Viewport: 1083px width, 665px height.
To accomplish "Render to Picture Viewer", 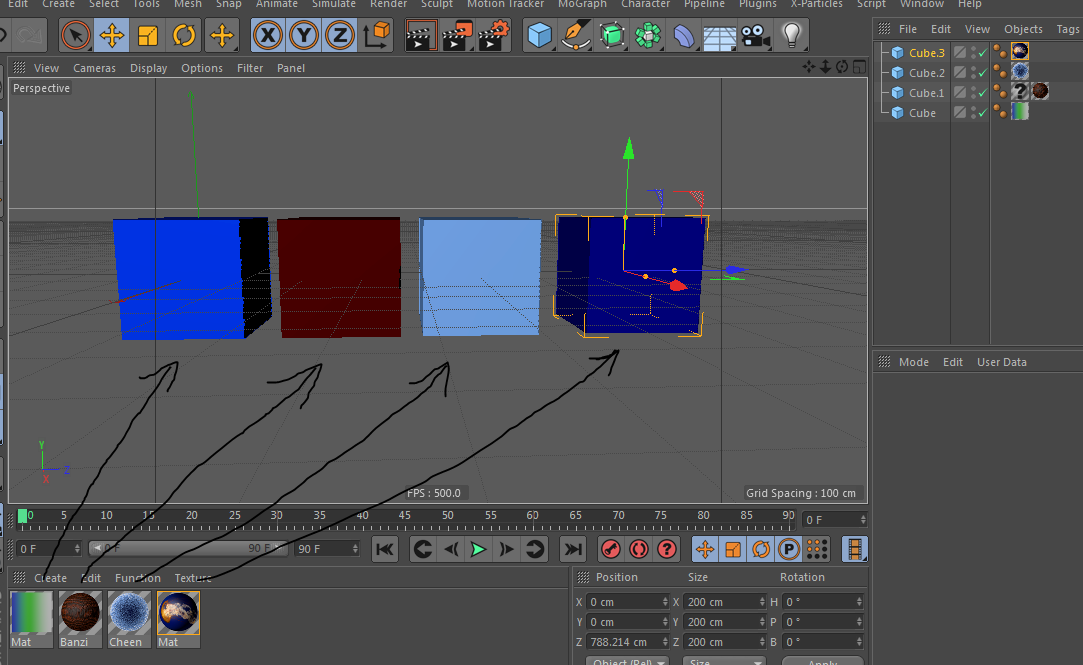I will pos(457,35).
